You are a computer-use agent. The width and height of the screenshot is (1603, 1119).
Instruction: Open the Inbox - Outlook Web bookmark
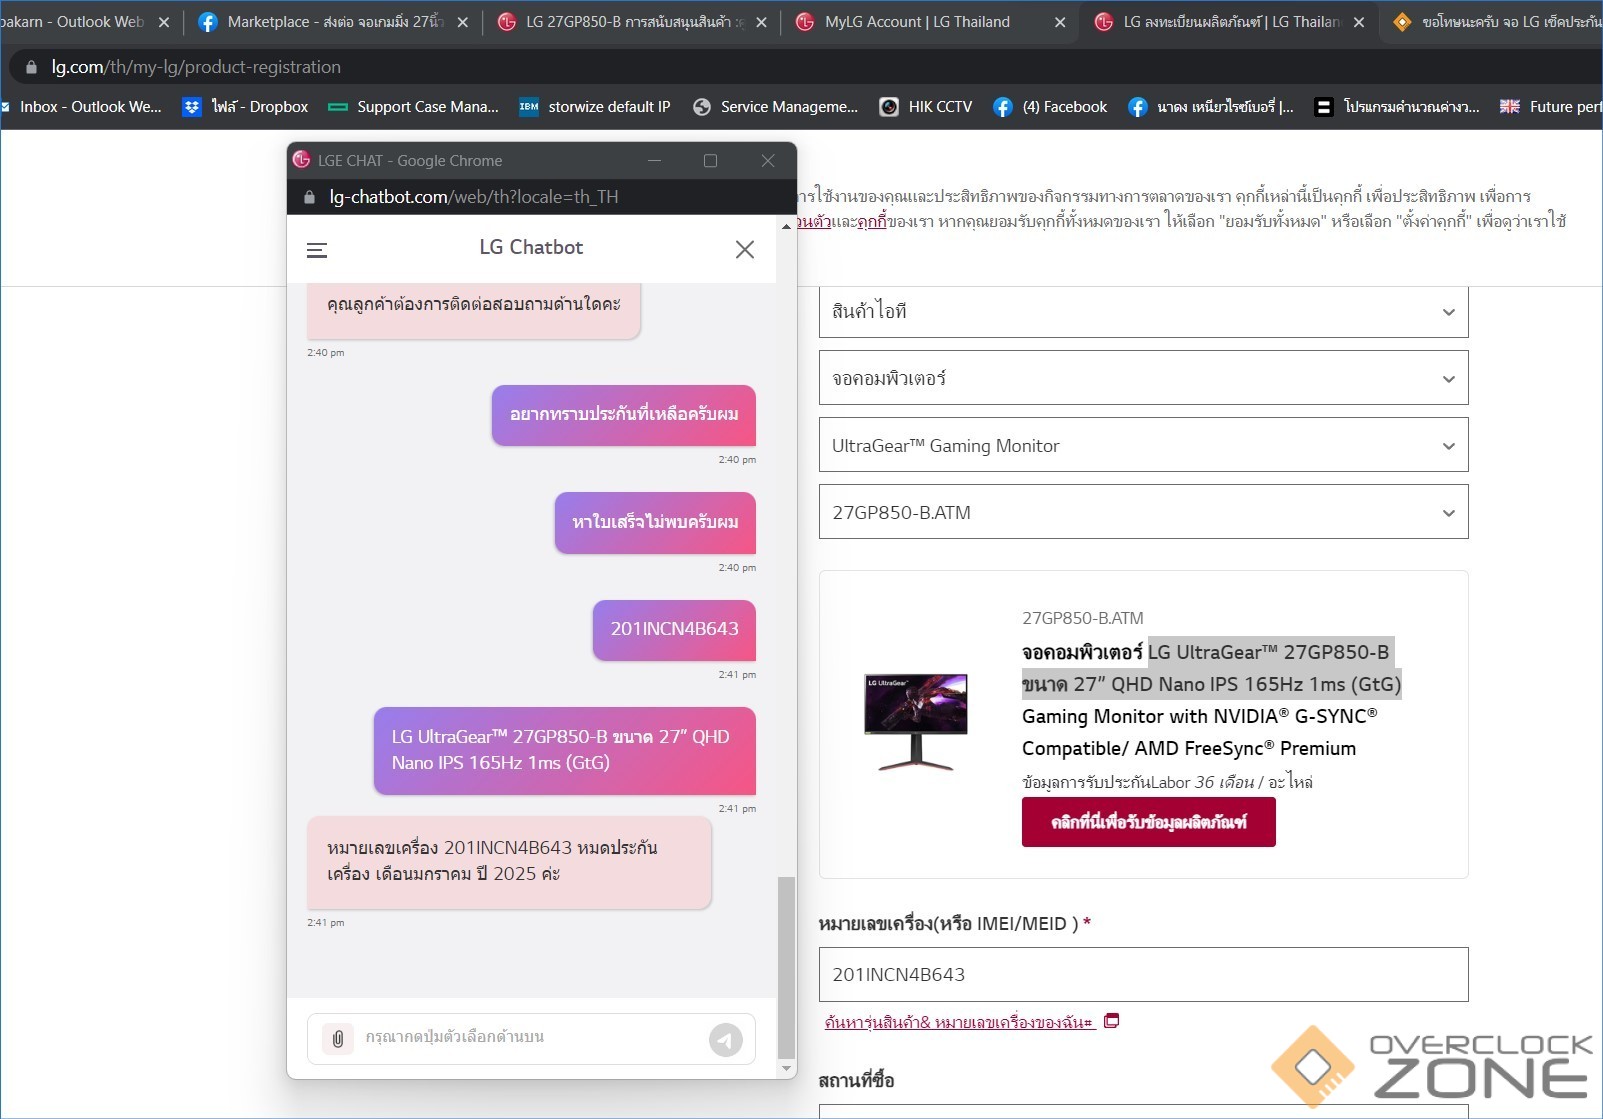click(x=82, y=107)
